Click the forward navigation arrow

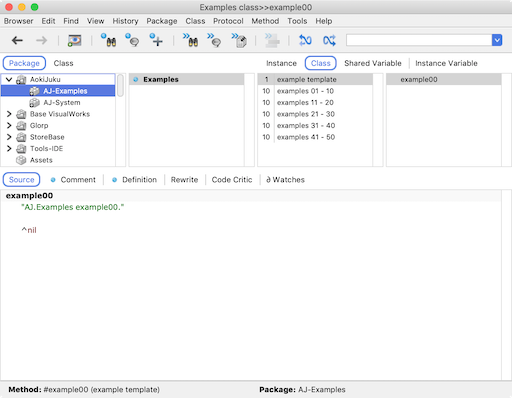tap(42, 40)
